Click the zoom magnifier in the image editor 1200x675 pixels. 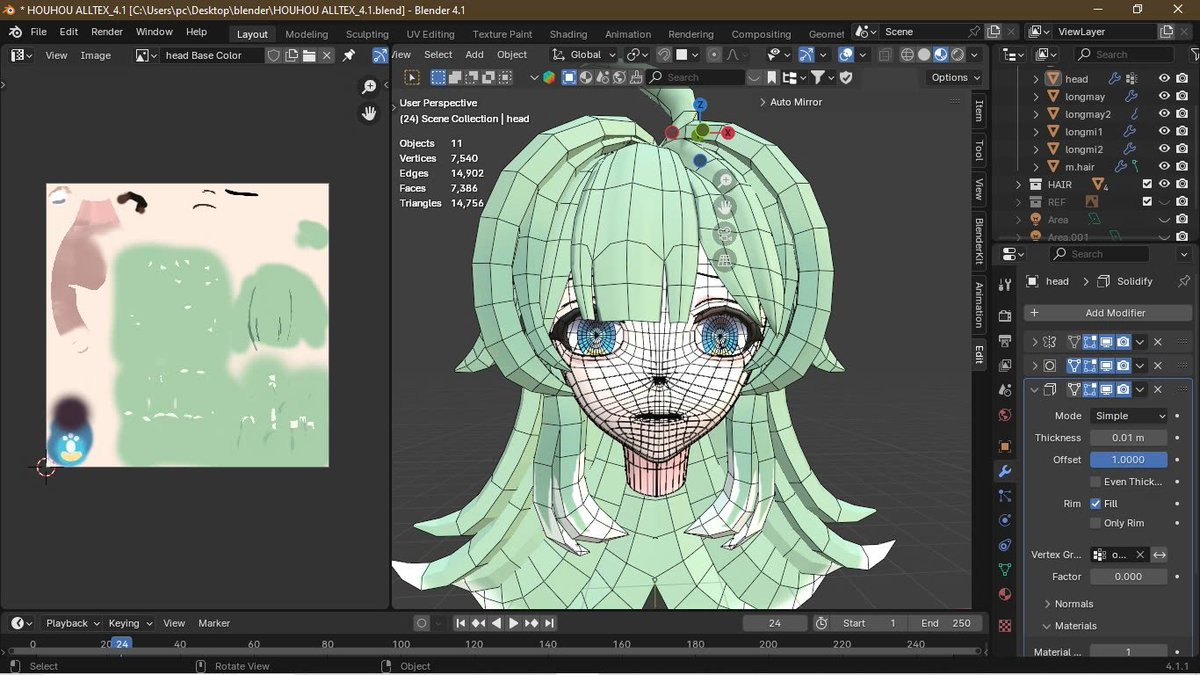(370, 88)
